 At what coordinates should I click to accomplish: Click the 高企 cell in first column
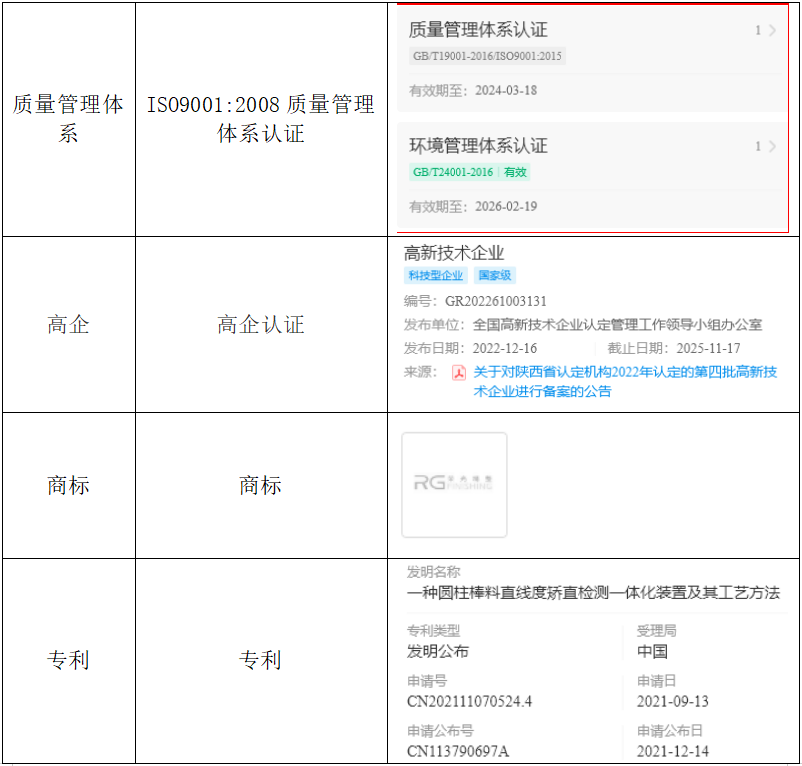point(68,325)
